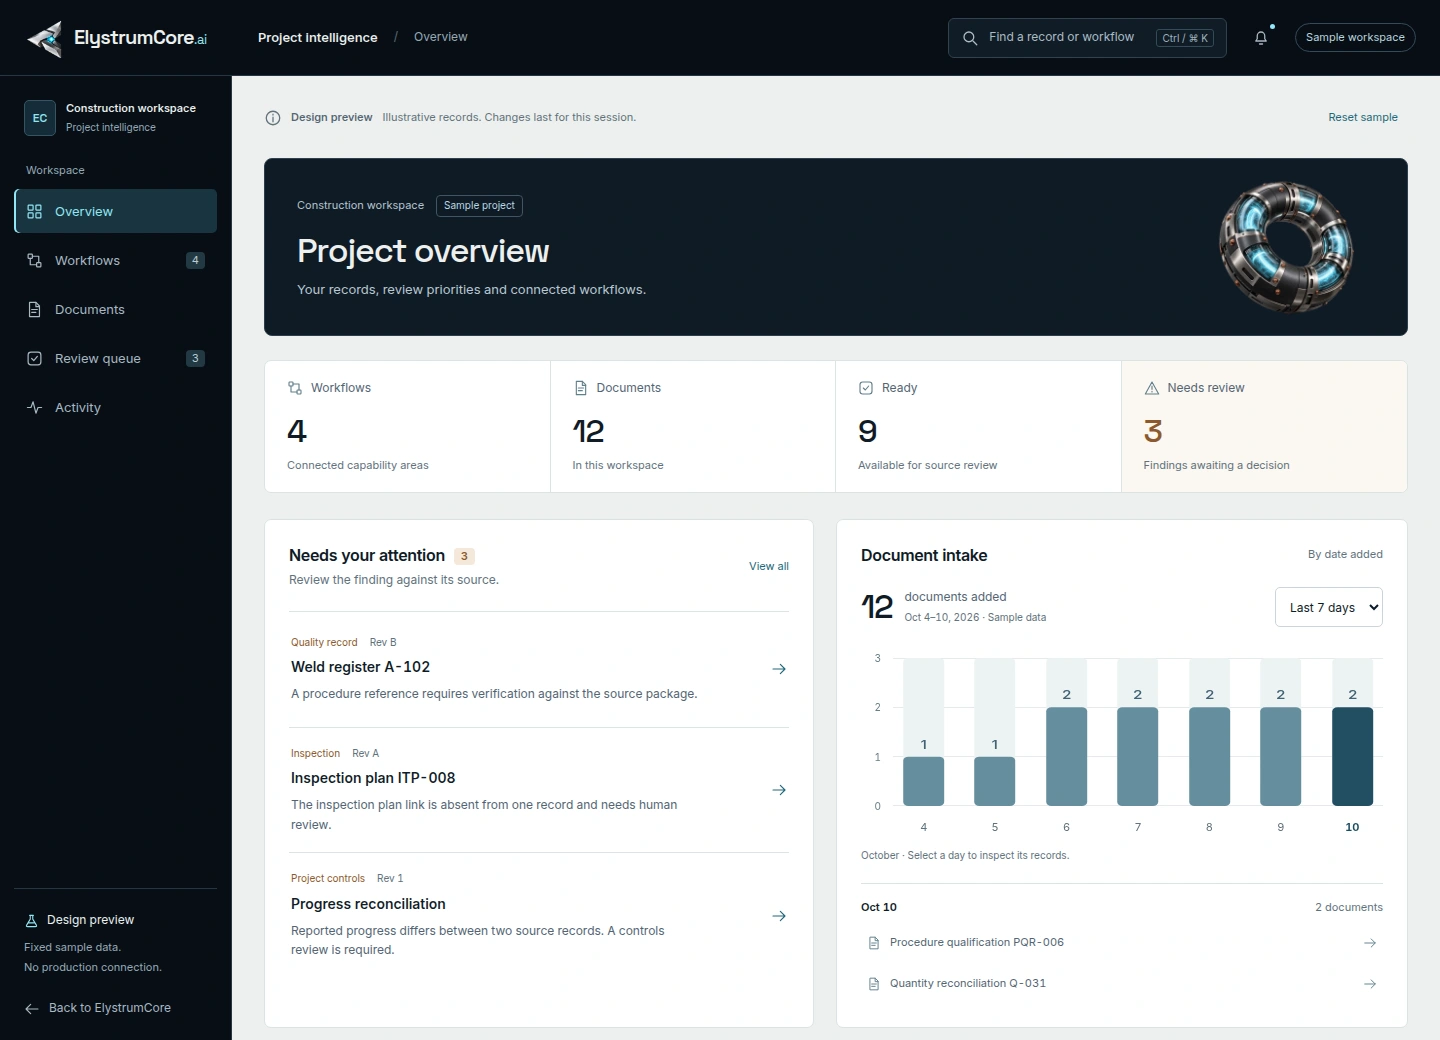1440x1040 pixels.
Task: Open the Last 7 days dropdown
Action: [x=1329, y=607]
